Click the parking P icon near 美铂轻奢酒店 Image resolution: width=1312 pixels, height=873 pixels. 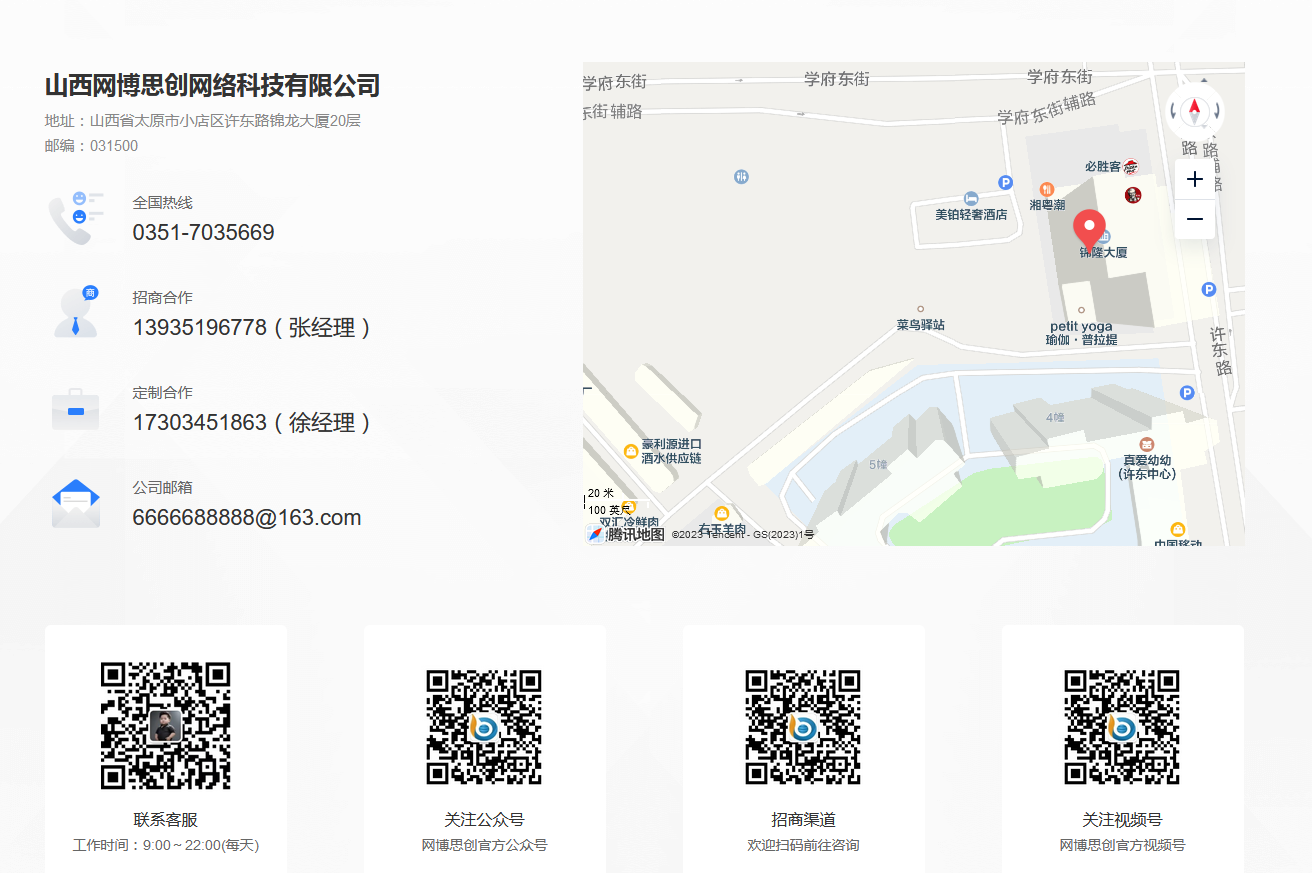coord(1003,182)
